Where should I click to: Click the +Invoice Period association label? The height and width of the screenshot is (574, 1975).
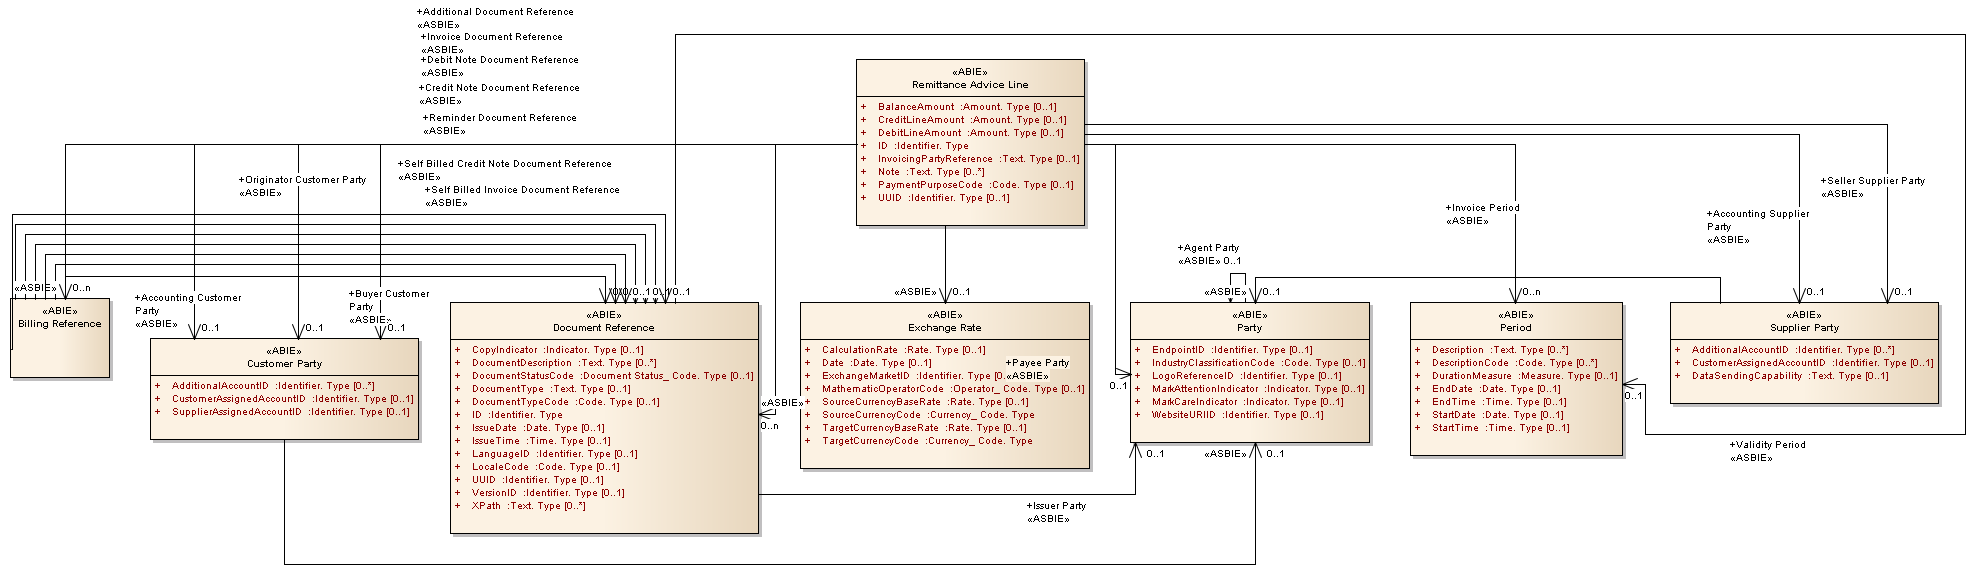click(1484, 208)
